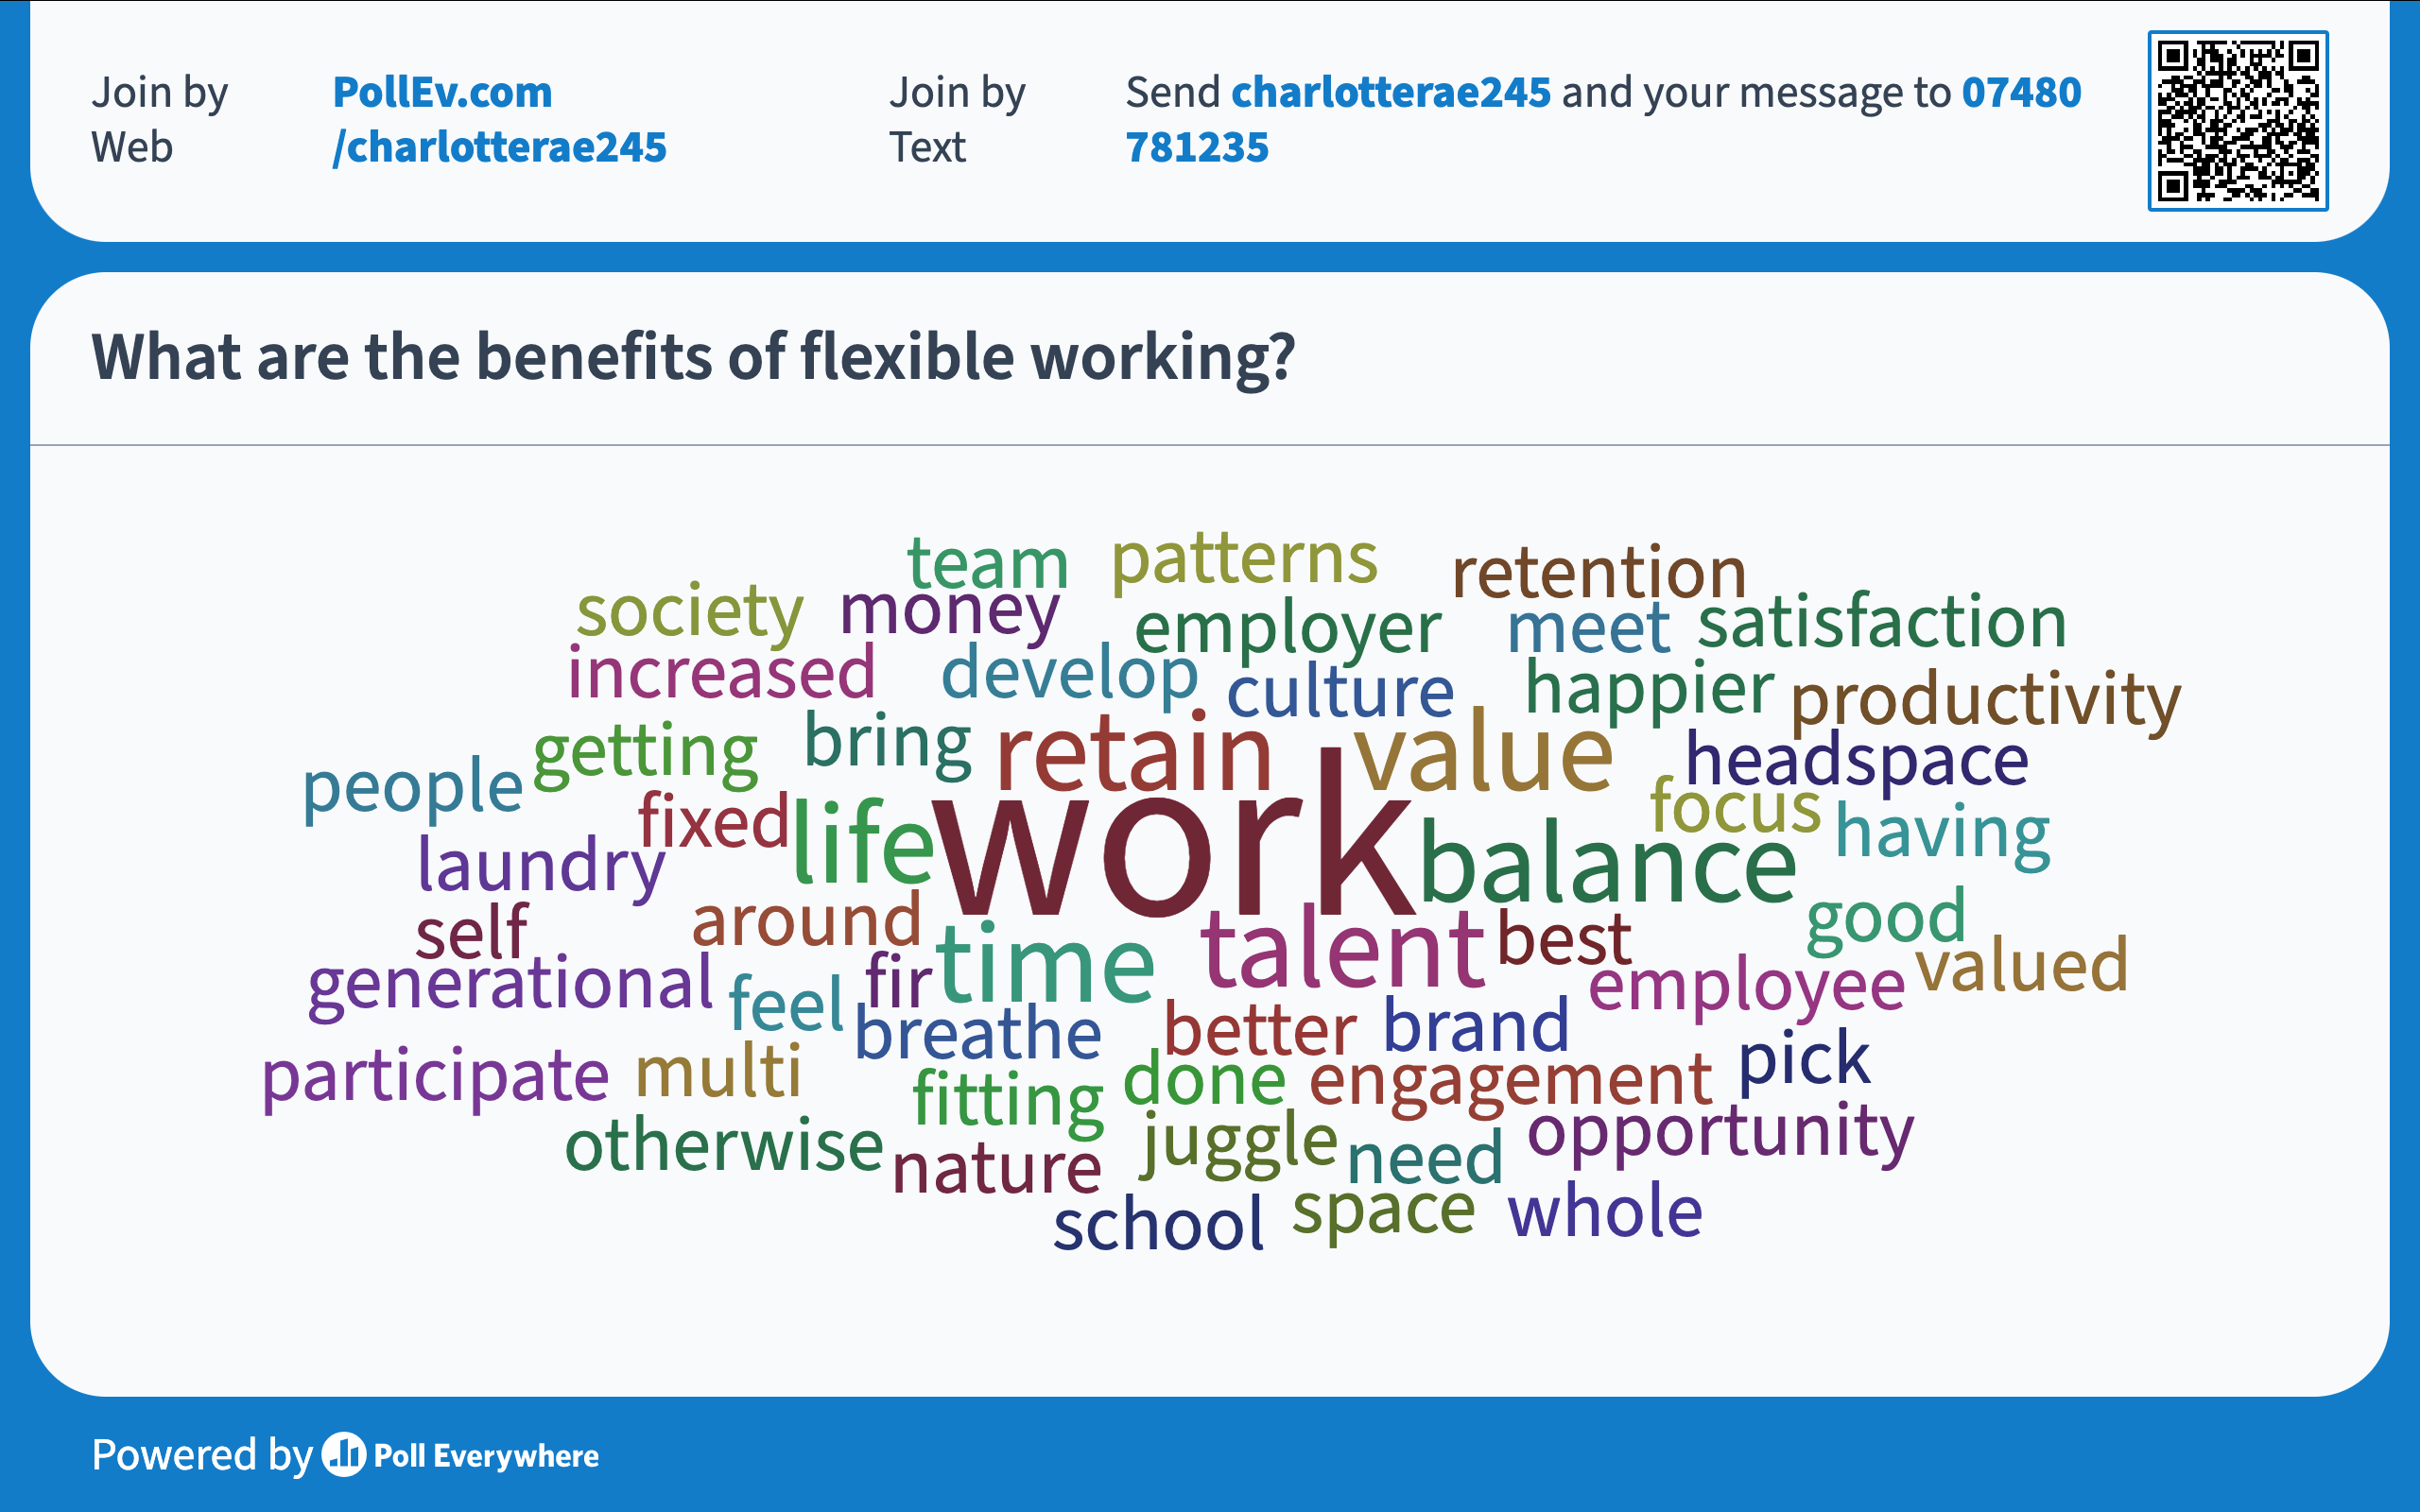2420x1512 pixels.
Task: Click the green word "life"
Action: (x=862, y=841)
